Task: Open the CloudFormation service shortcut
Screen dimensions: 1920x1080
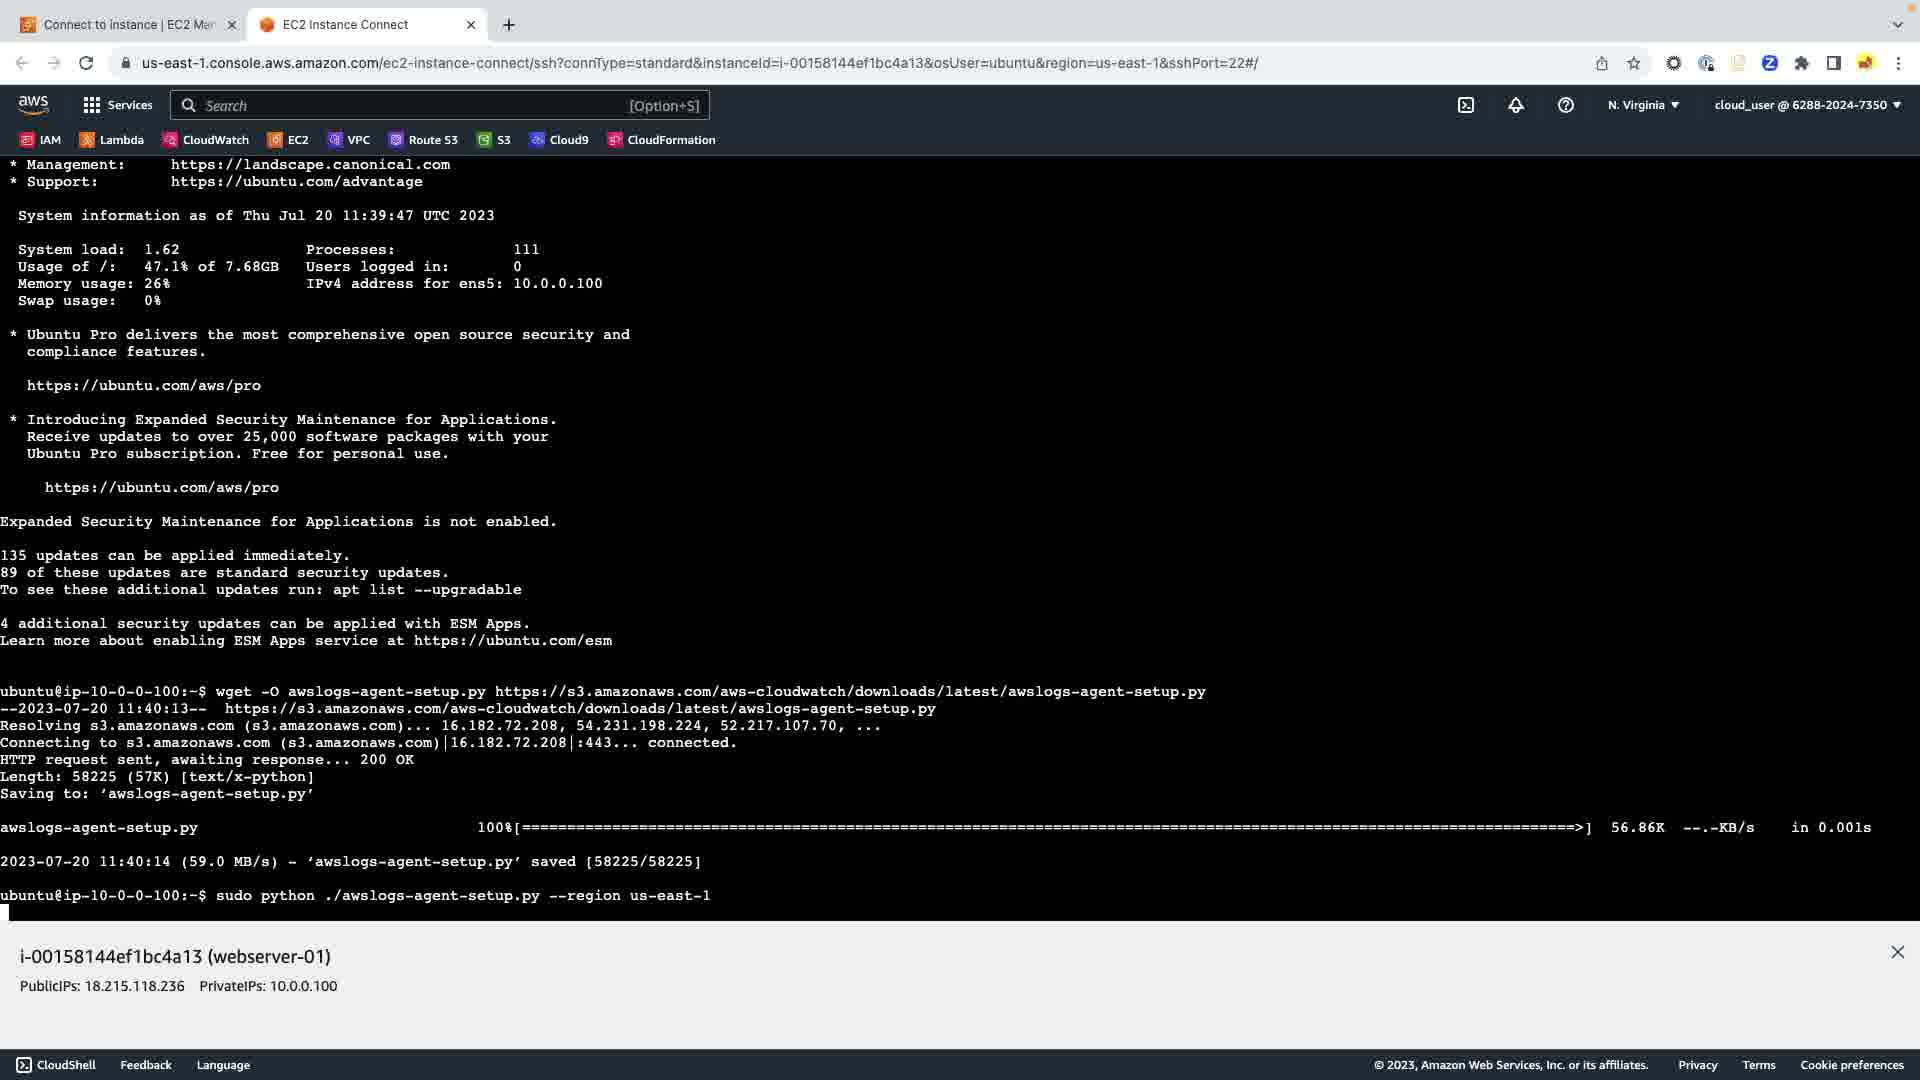Action: (x=661, y=140)
